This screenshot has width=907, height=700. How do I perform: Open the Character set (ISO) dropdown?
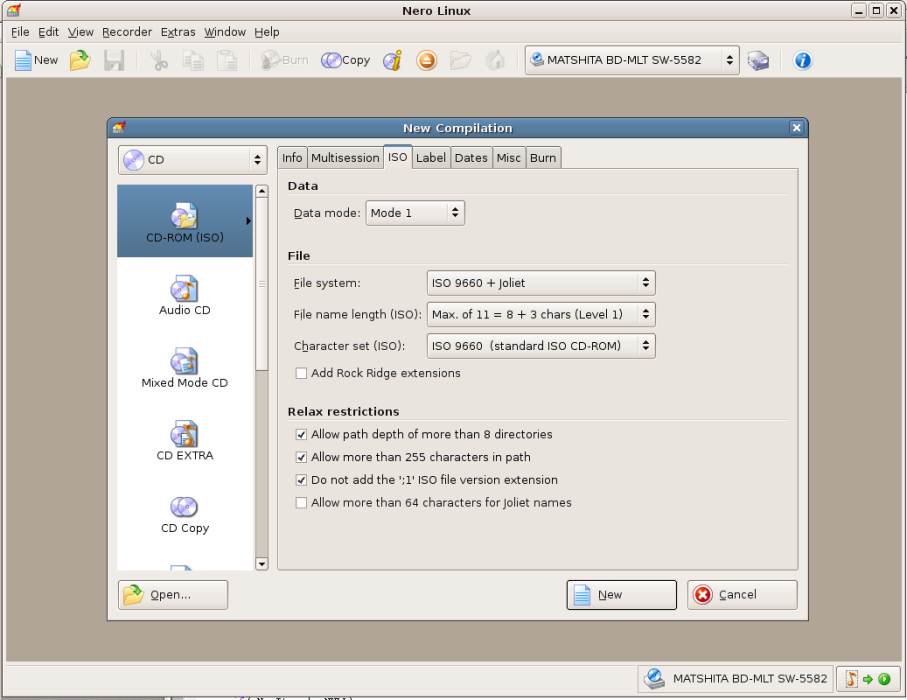pyautogui.click(x=541, y=347)
